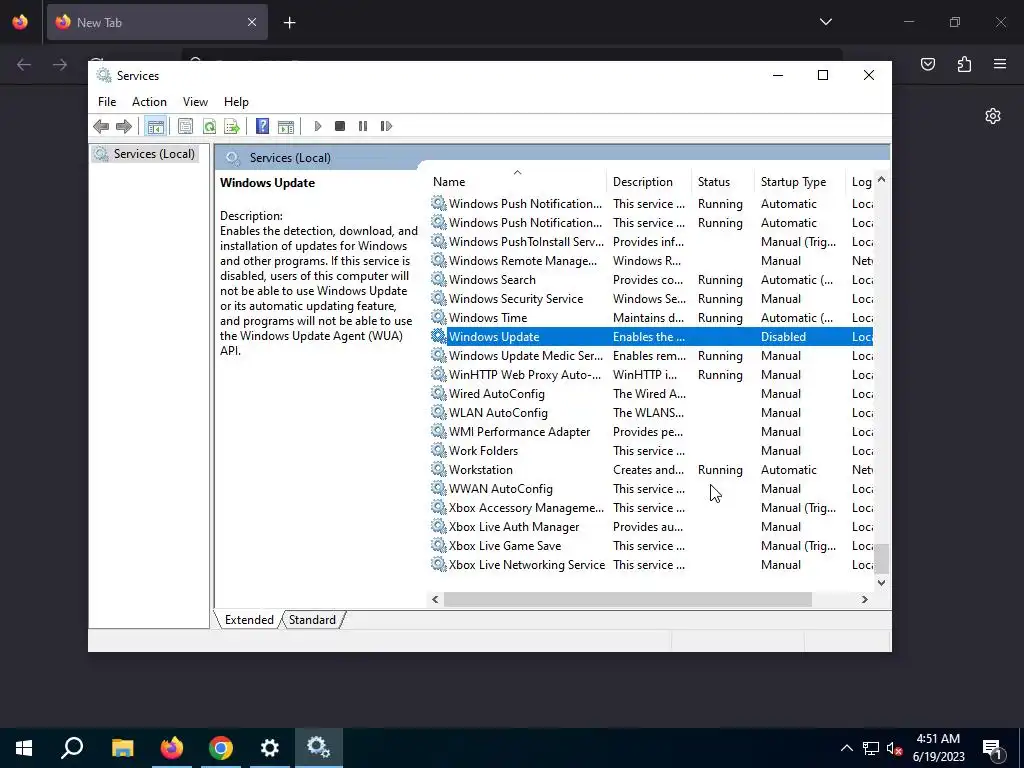1024x768 pixels.
Task: Open the View menu
Action: (195, 102)
